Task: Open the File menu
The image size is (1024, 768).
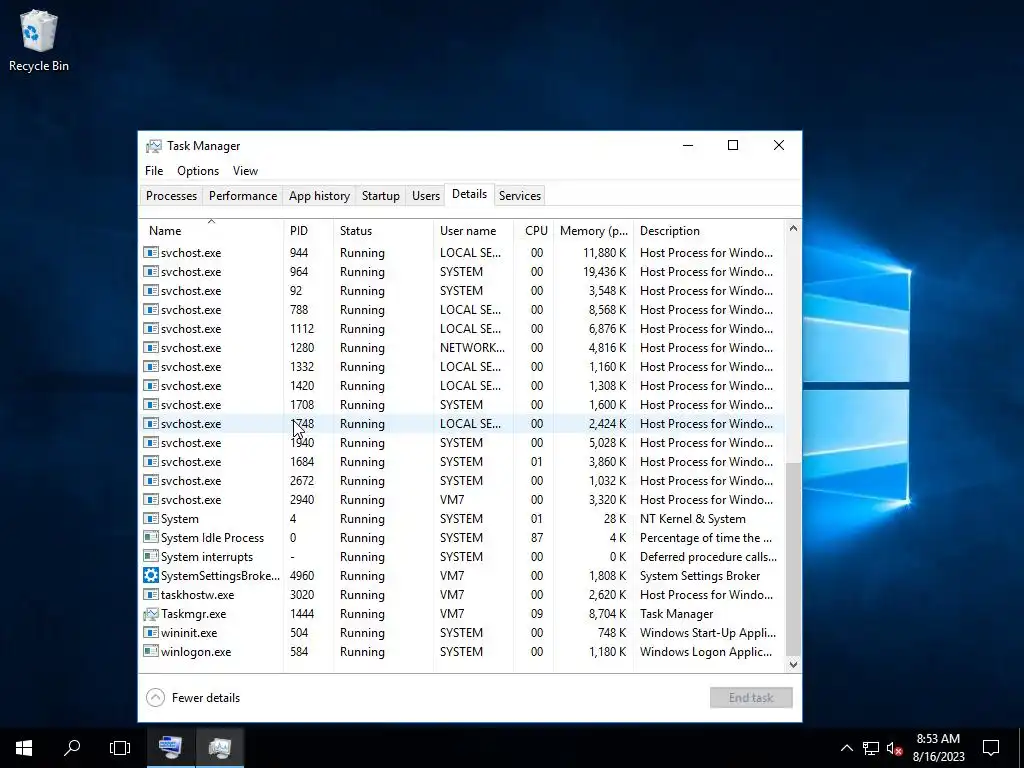Action: coord(154,170)
